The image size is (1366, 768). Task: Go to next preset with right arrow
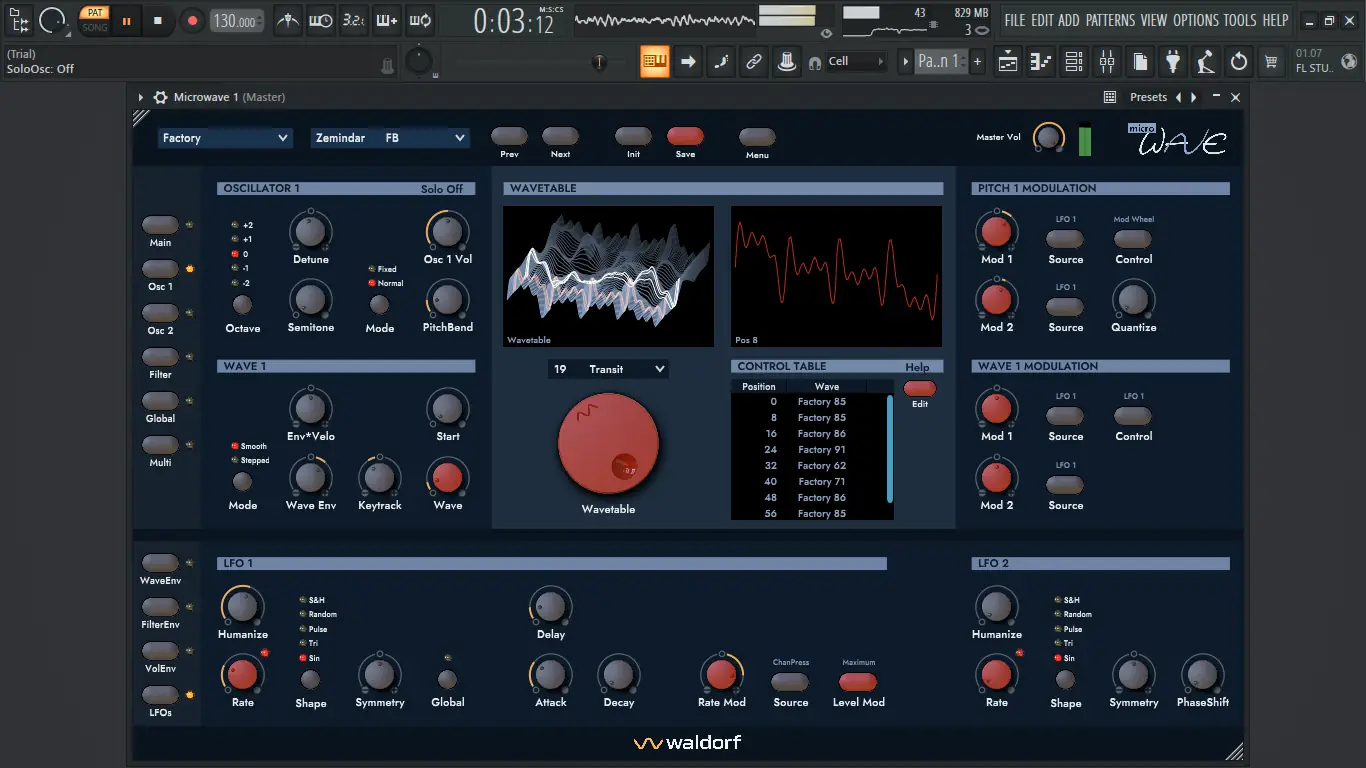pyautogui.click(x=1193, y=97)
